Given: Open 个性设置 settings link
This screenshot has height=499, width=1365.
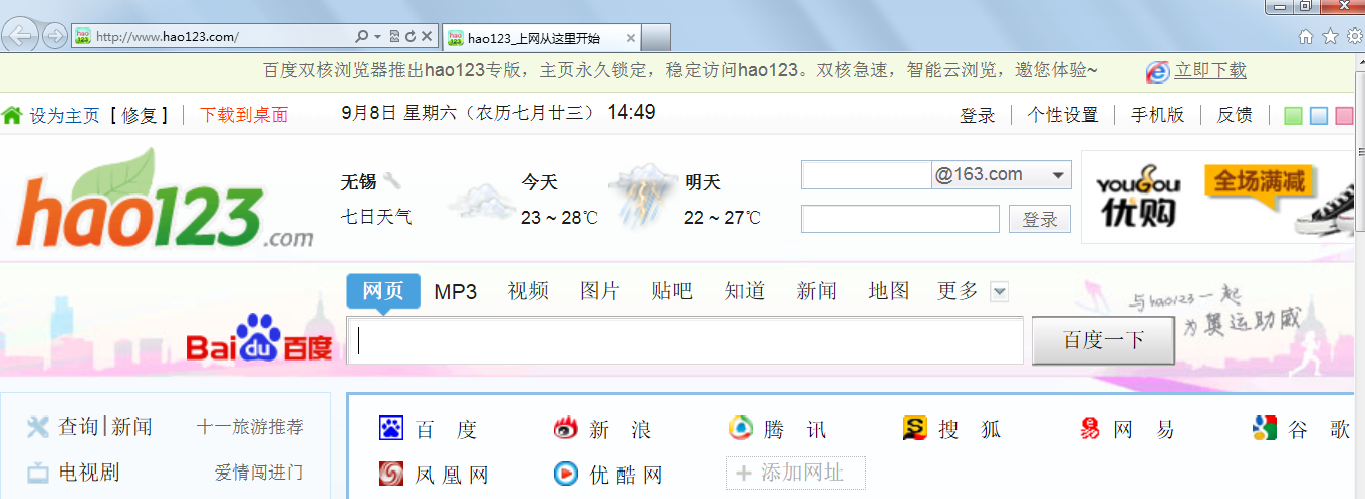Looking at the screenshot, I should 1063,116.
